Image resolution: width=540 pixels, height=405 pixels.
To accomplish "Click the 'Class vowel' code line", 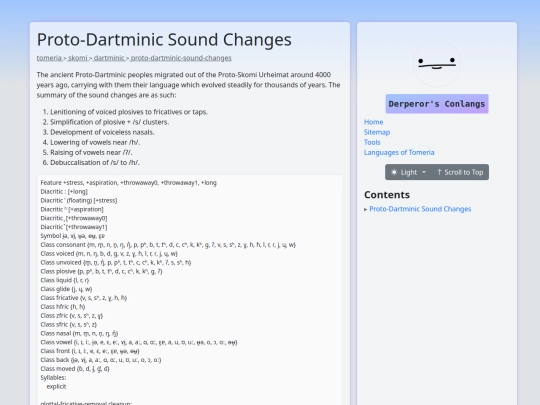I will [139, 342].
